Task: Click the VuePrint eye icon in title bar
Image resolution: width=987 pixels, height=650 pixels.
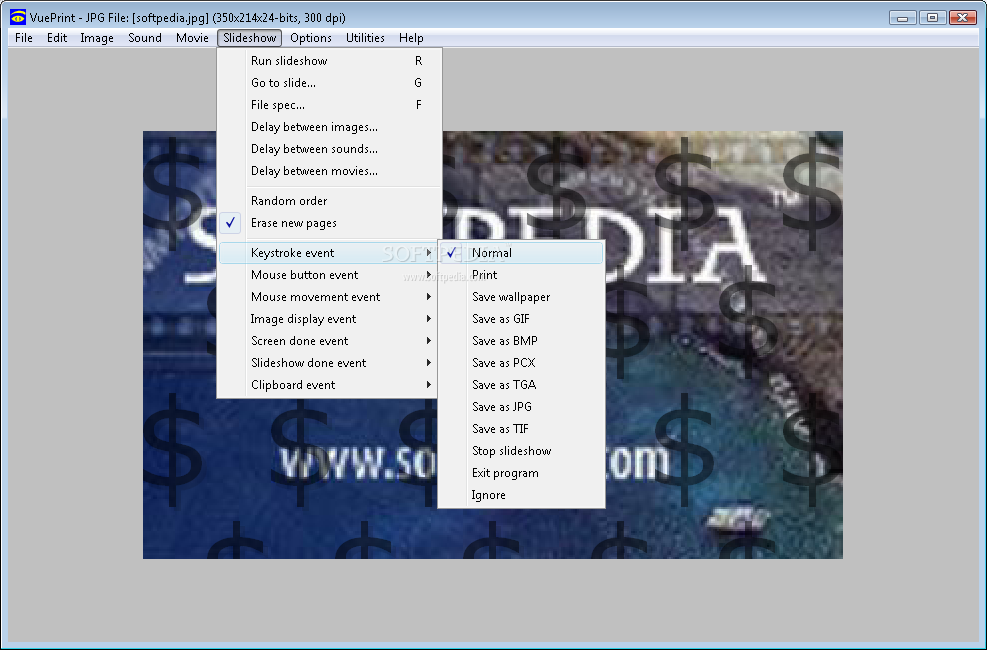Action: tap(18, 18)
